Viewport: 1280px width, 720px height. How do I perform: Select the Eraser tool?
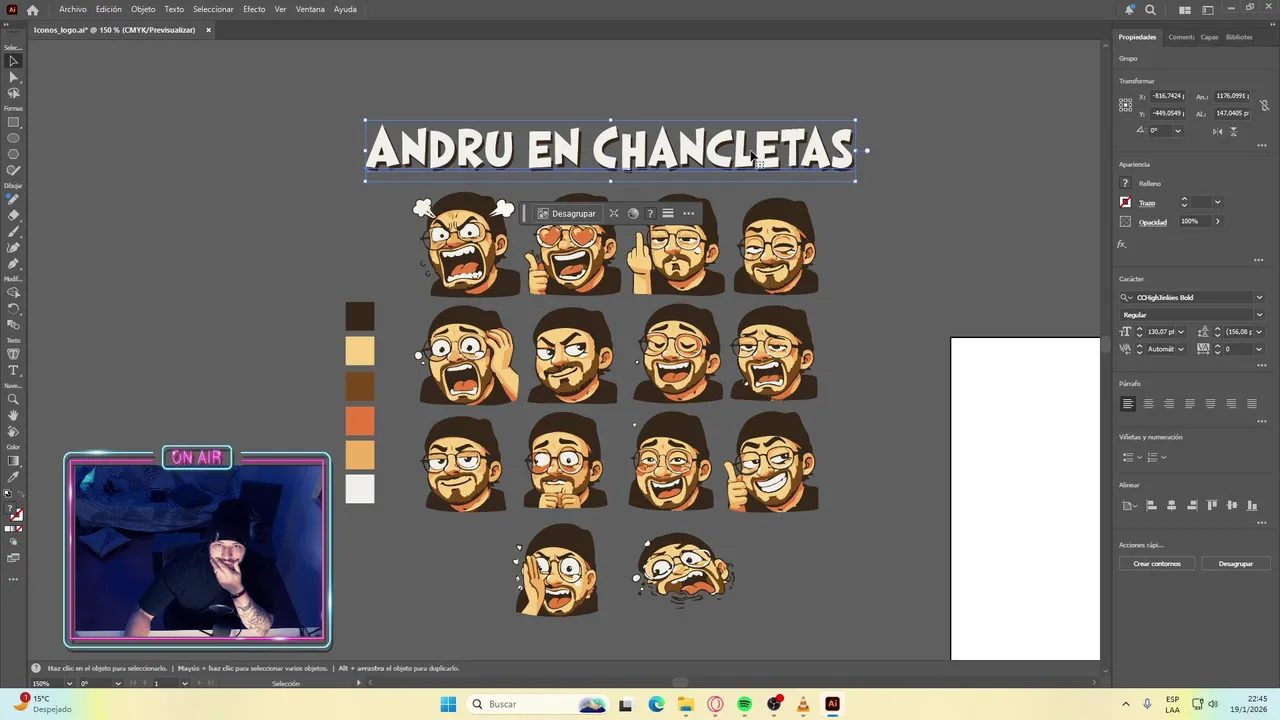pos(14,215)
